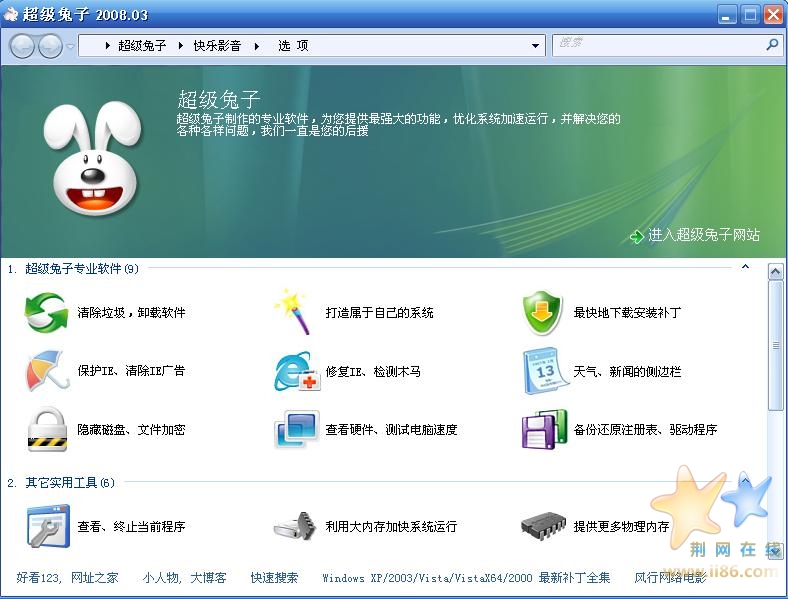Click the monitors hardware check icon

click(297, 429)
